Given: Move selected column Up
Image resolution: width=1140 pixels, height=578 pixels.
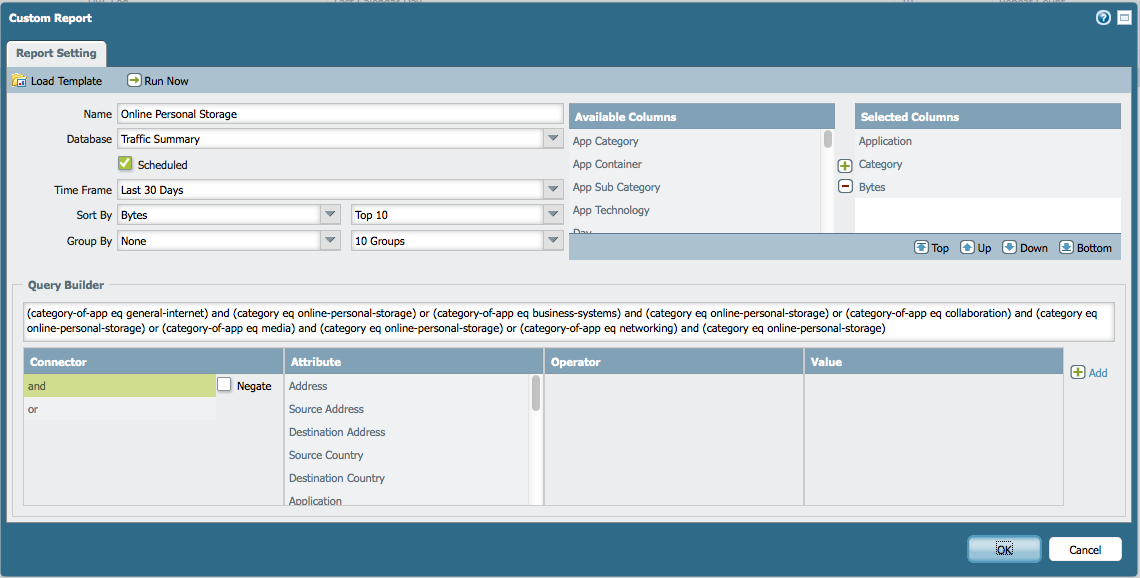Looking at the screenshot, I should point(976,248).
